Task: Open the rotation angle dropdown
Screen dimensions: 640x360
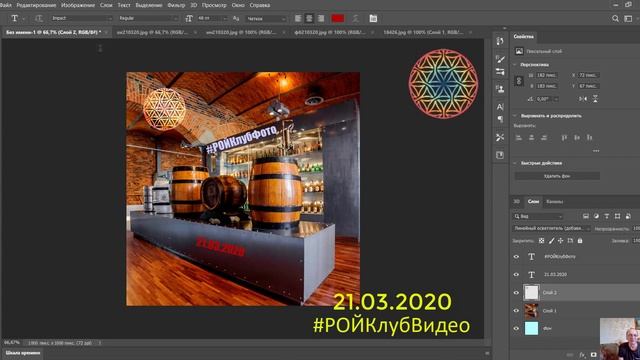Action: [x=556, y=99]
